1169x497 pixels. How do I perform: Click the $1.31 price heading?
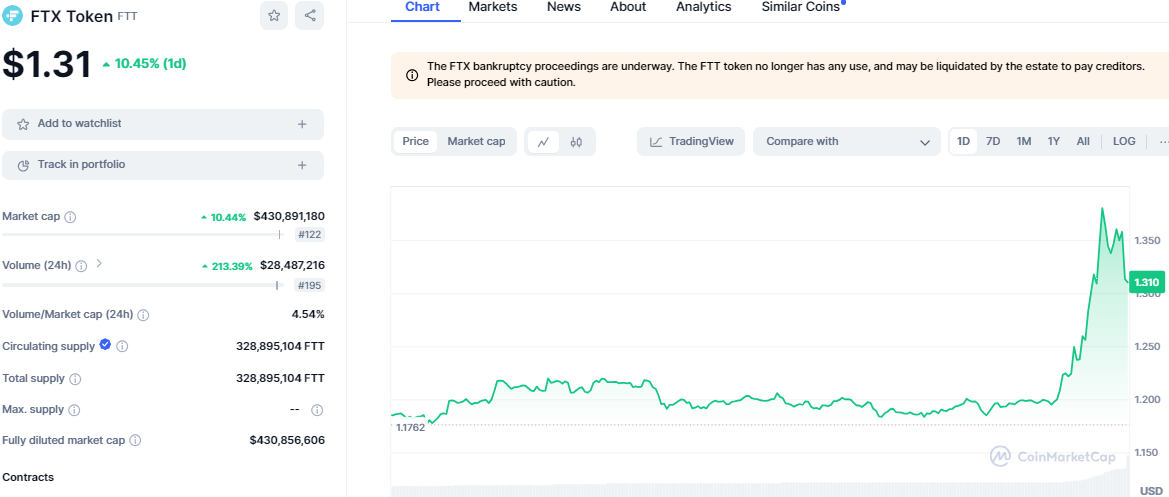[47, 64]
